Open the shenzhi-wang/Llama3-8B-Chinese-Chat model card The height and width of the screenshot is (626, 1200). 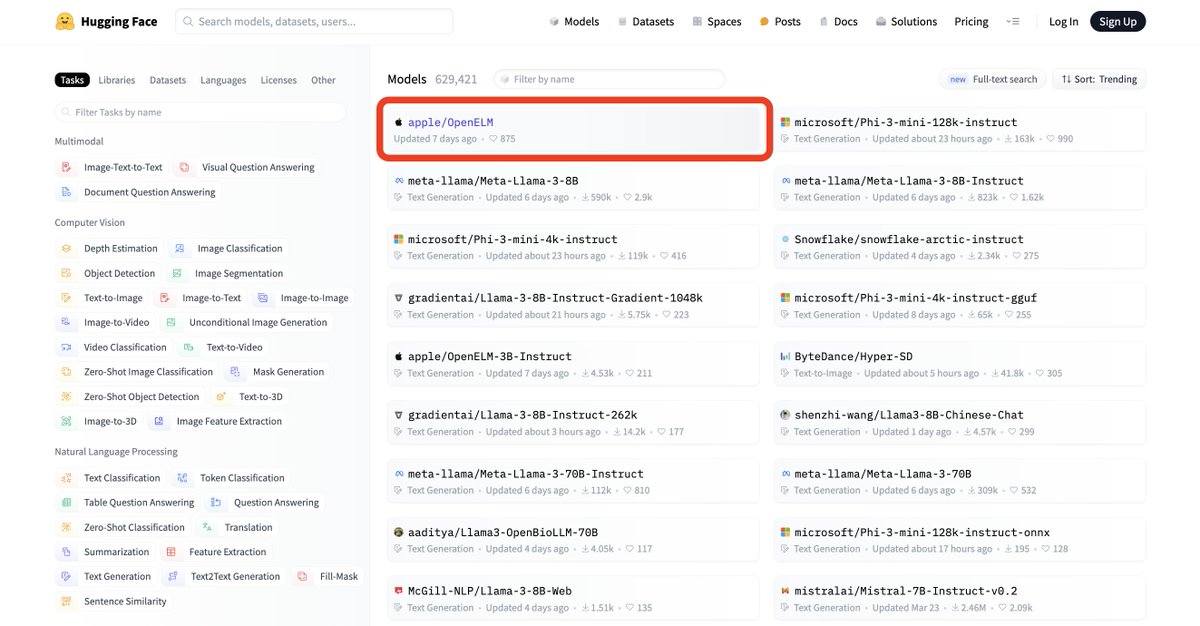point(960,423)
